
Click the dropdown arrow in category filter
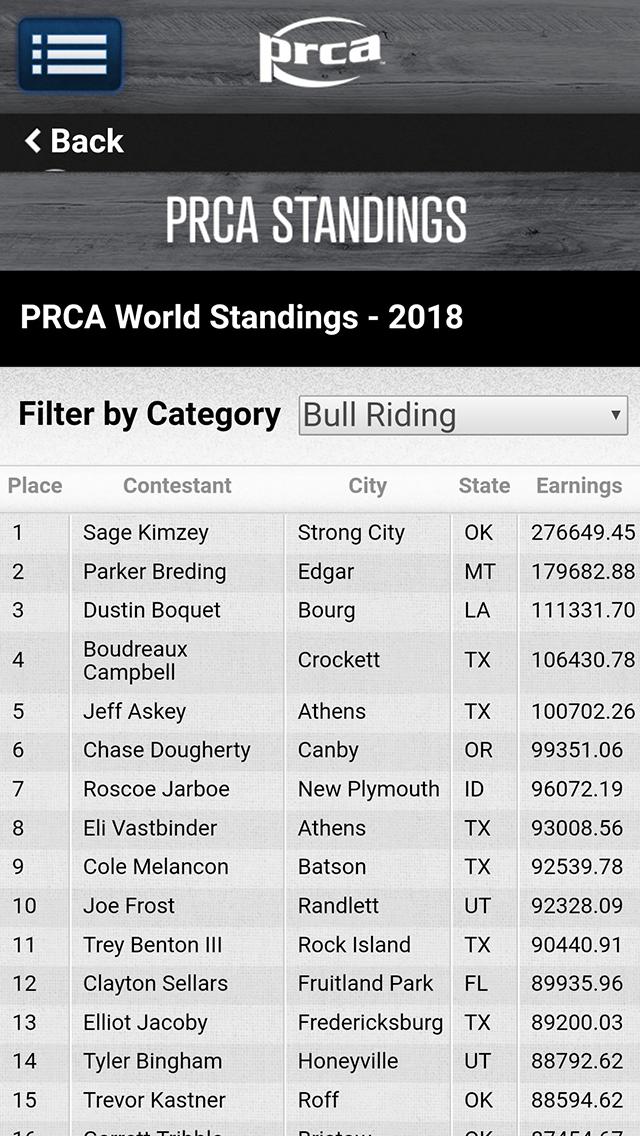616,415
